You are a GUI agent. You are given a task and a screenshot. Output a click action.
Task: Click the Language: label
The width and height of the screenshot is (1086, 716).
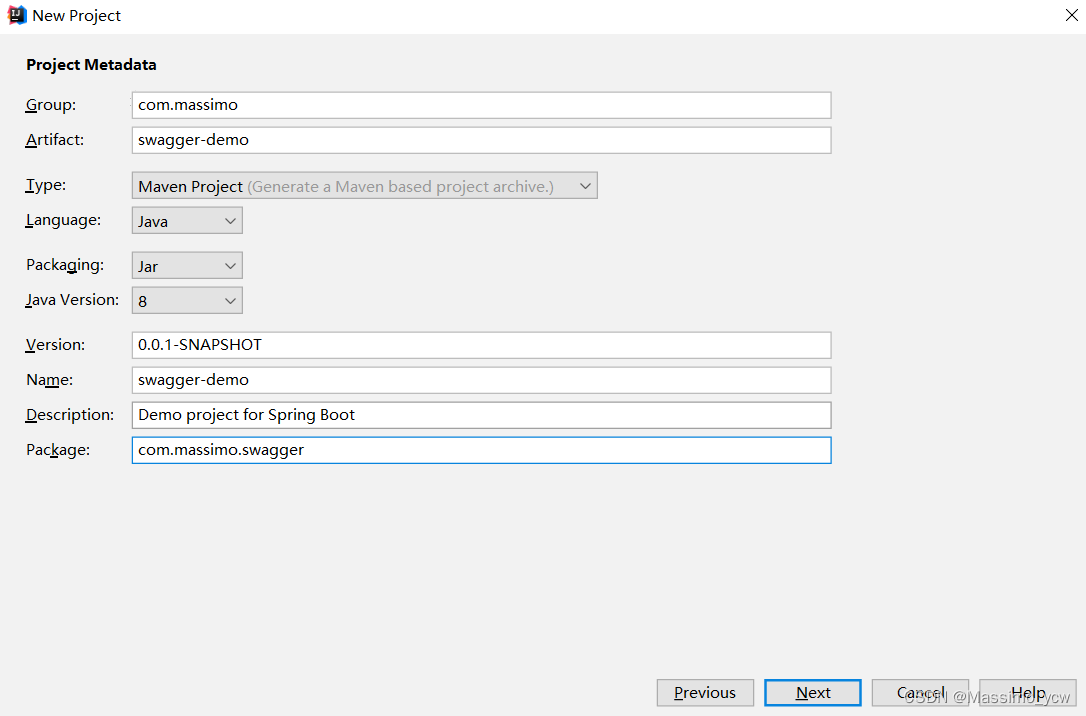coord(63,220)
